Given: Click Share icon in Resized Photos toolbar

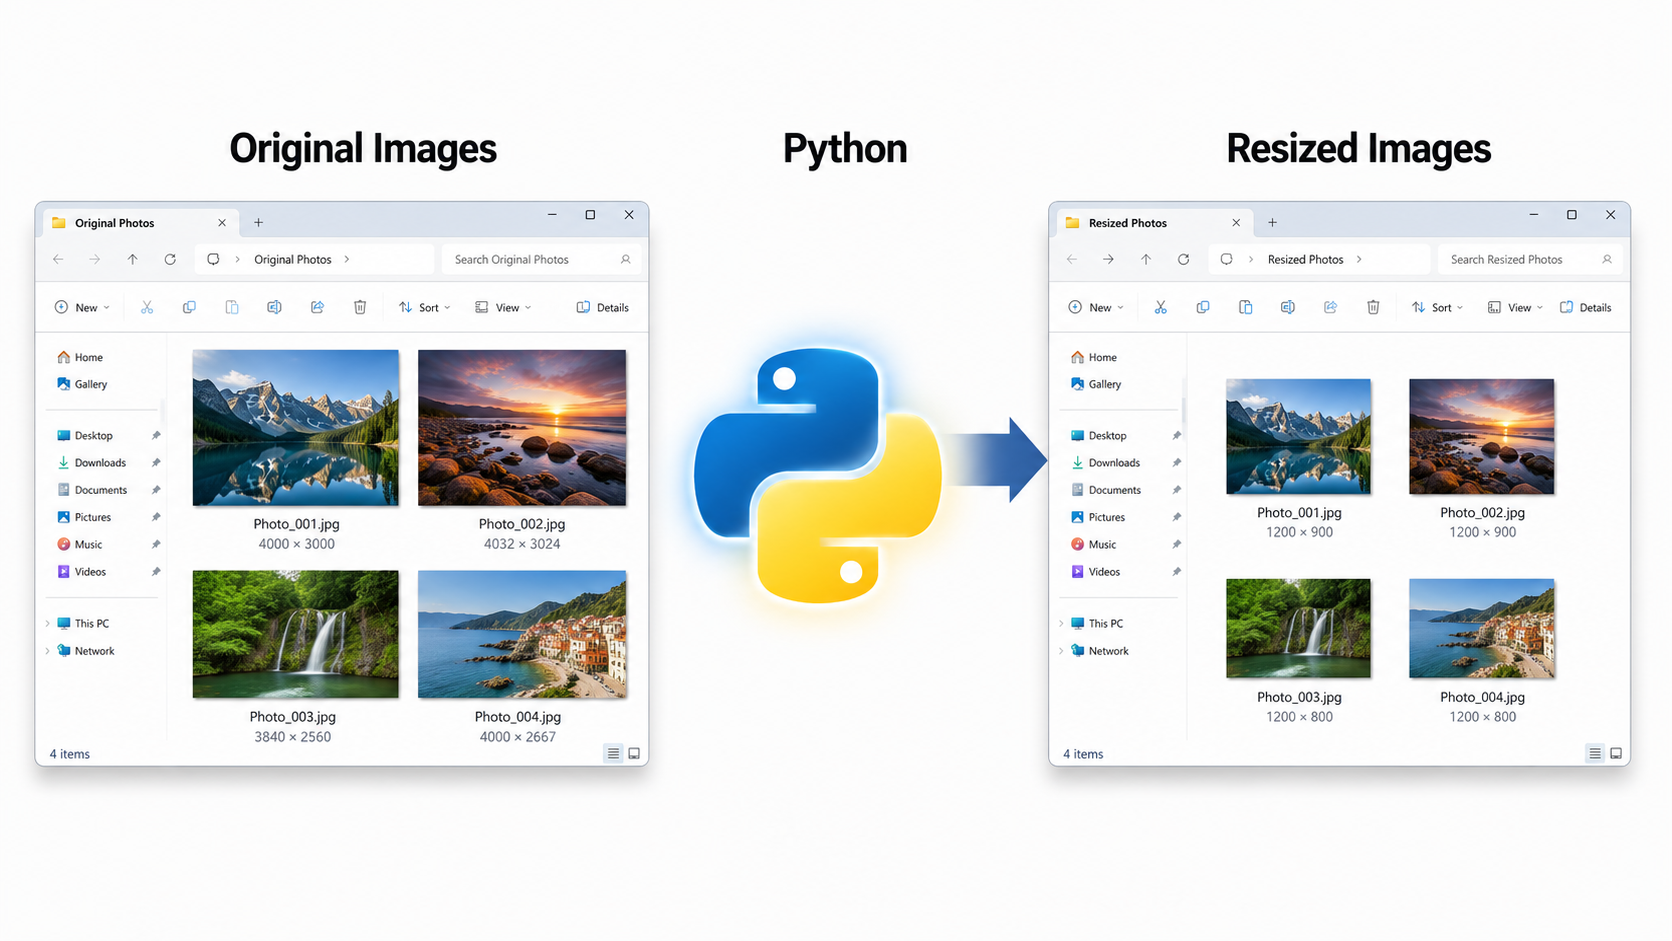Looking at the screenshot, I should click(x=1330, y=307).
